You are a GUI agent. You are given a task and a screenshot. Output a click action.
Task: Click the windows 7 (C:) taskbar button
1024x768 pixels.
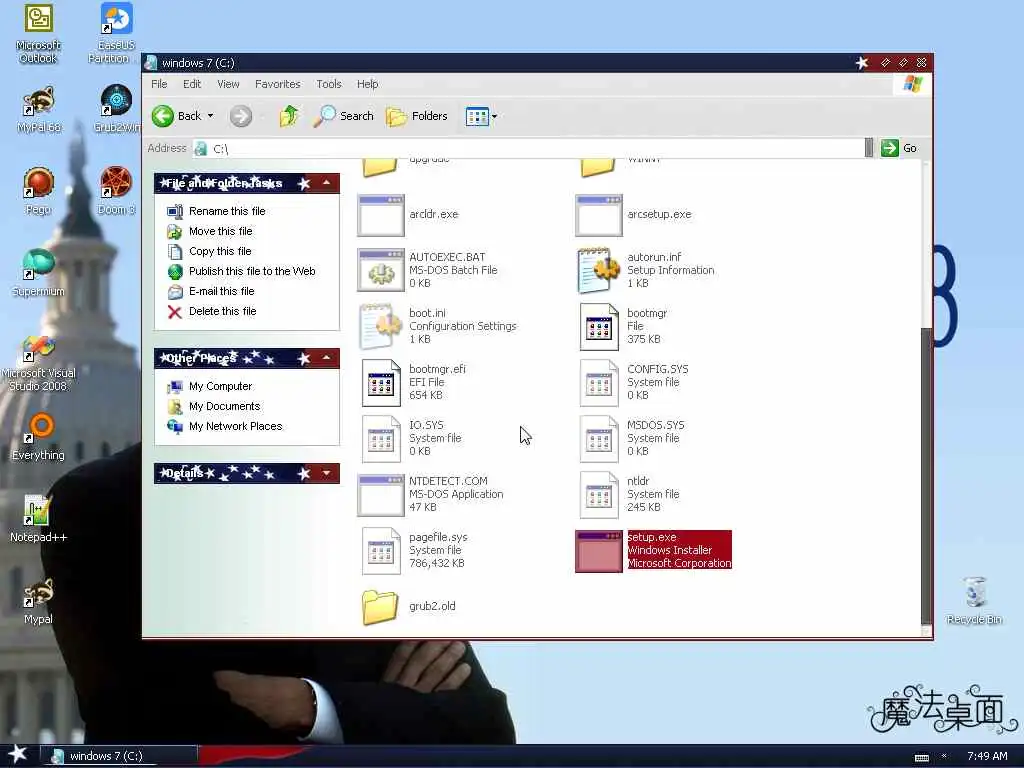tap(118, 756)
